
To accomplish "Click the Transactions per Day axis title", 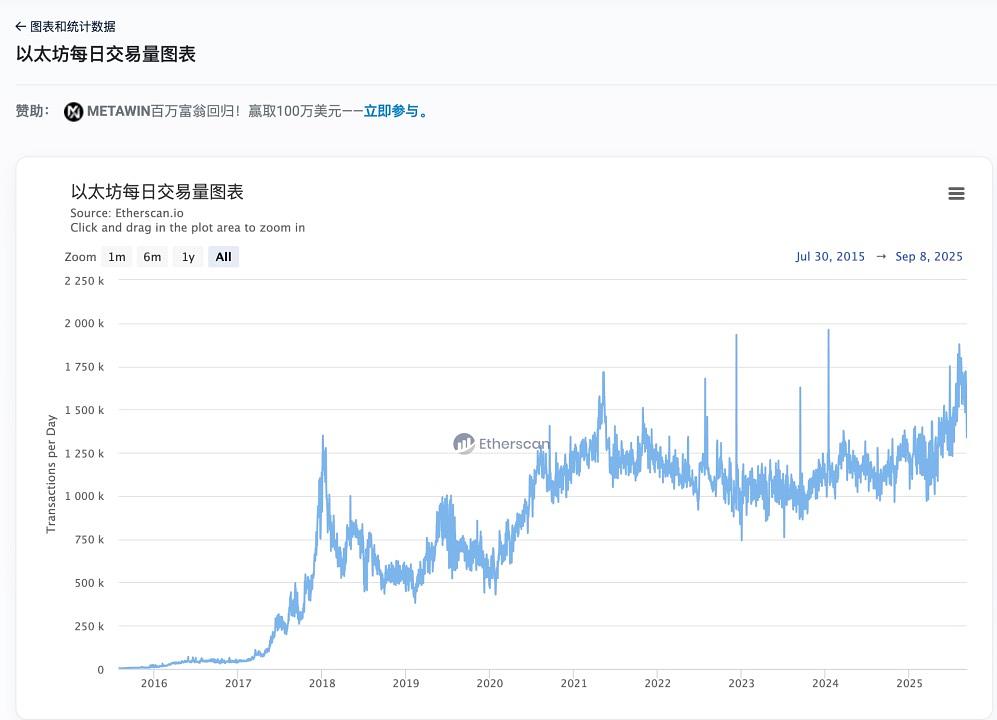I will point(51,474).
